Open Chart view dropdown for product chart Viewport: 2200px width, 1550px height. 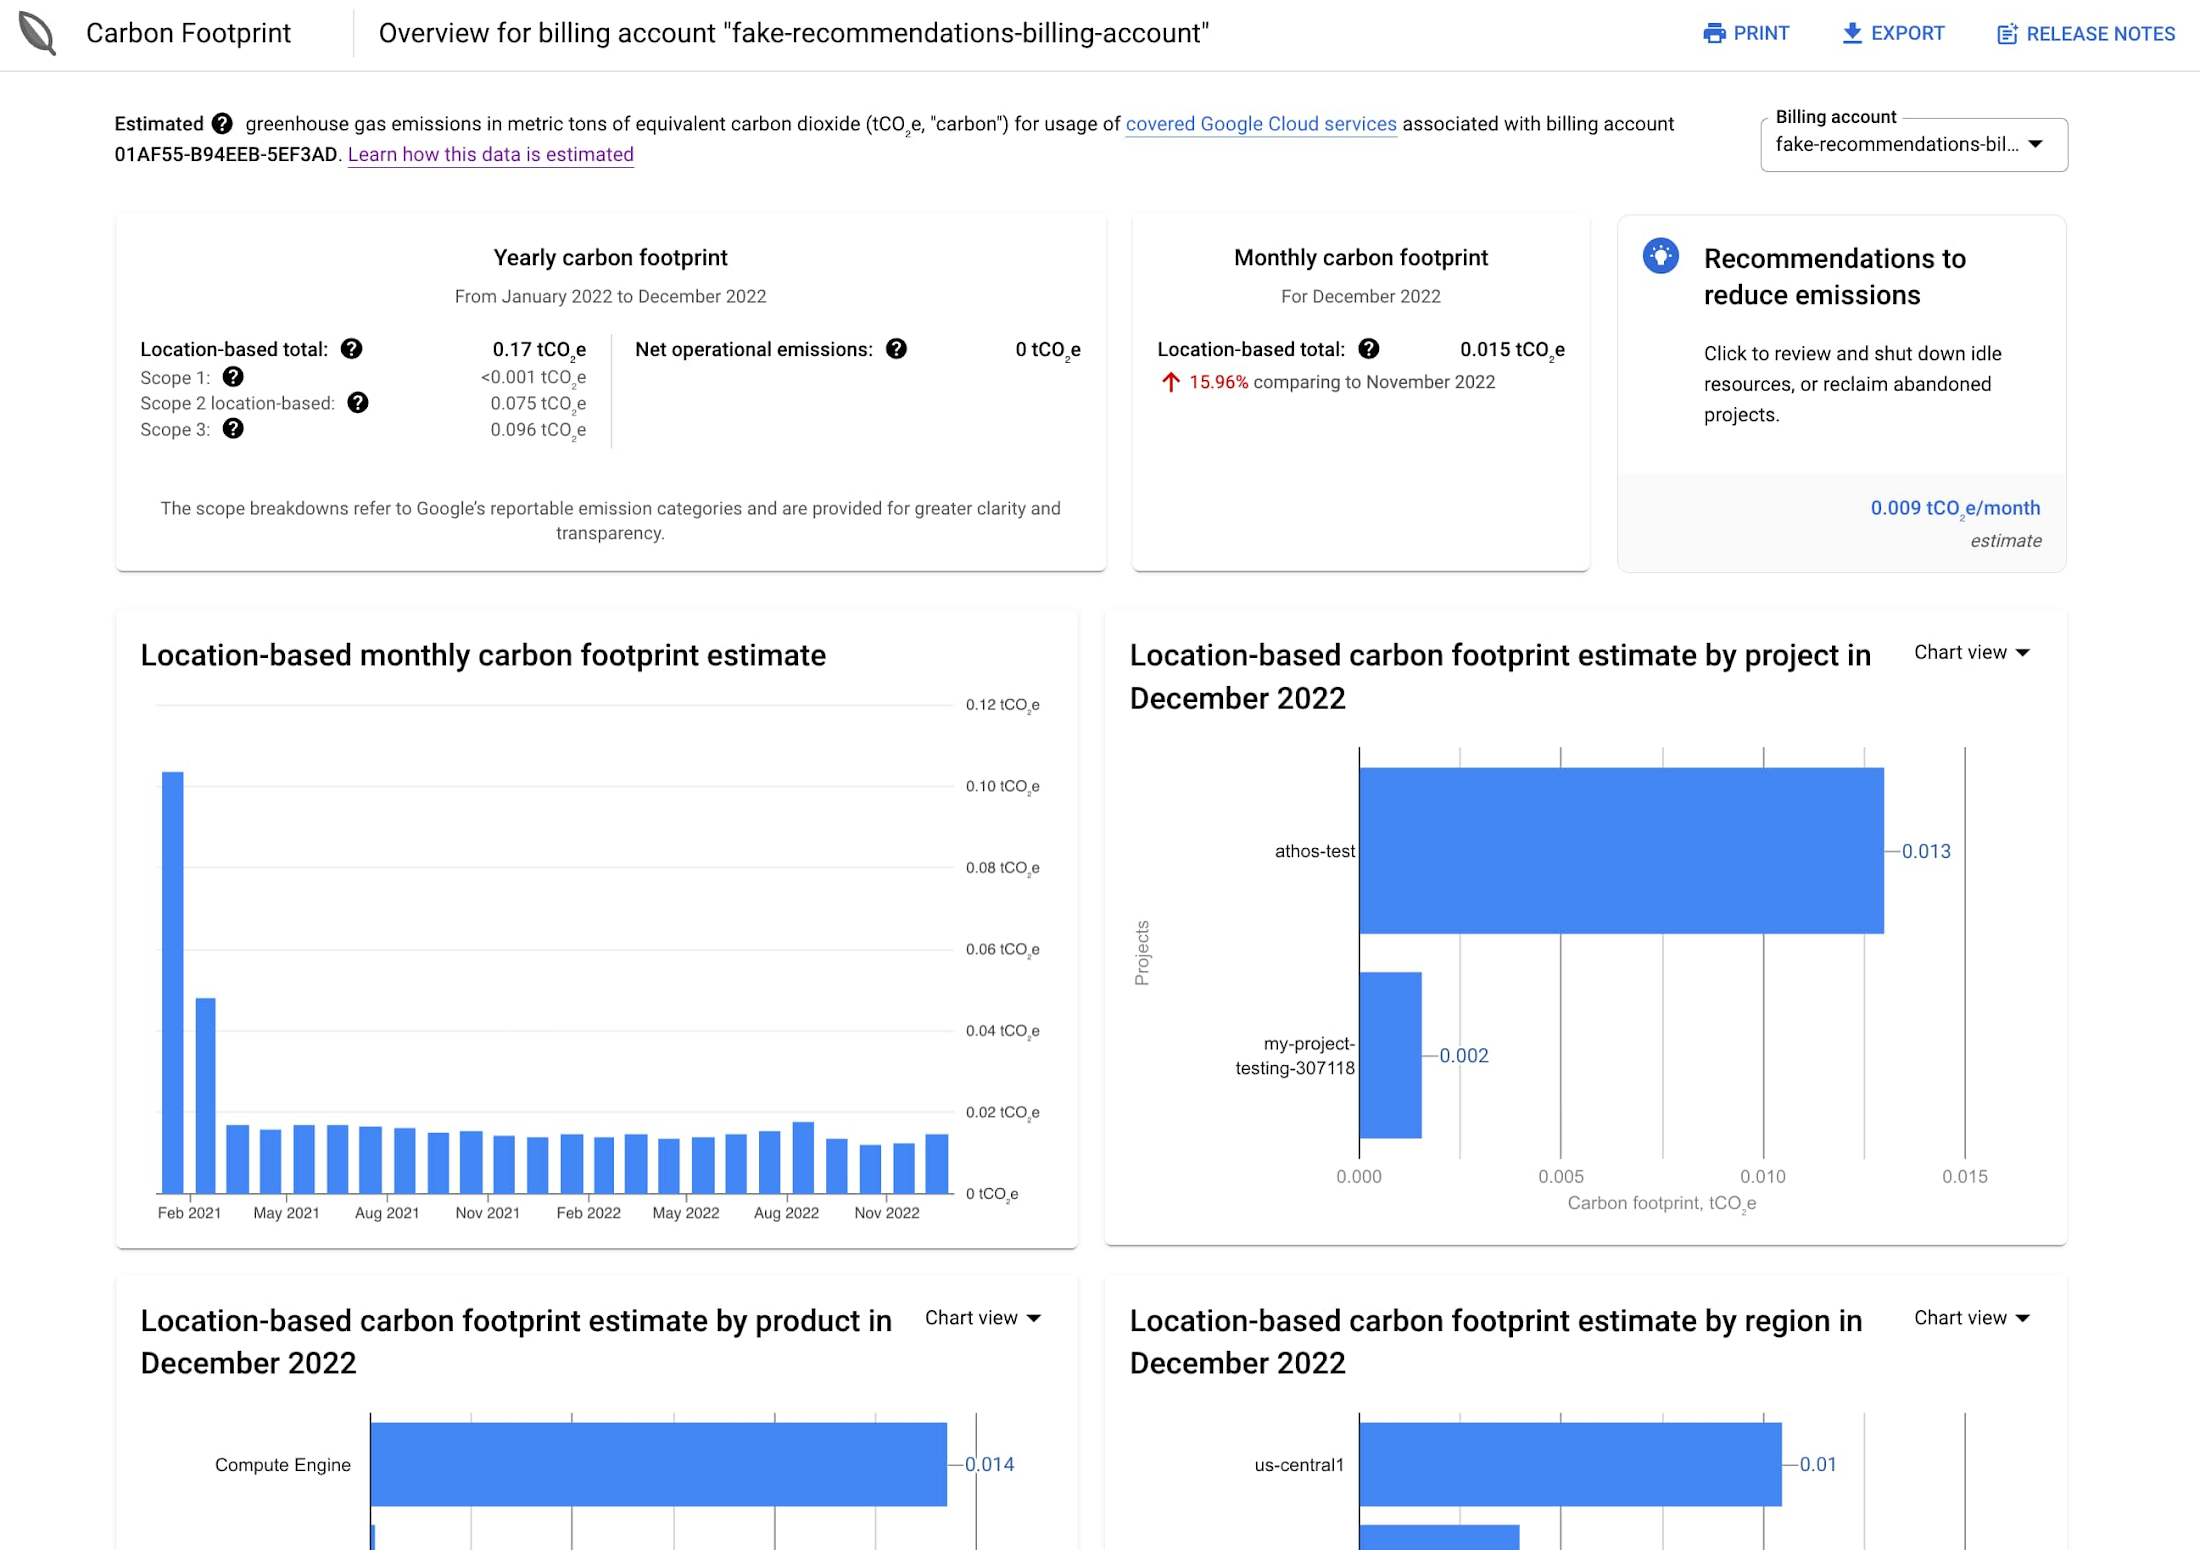click(983, 1317)
